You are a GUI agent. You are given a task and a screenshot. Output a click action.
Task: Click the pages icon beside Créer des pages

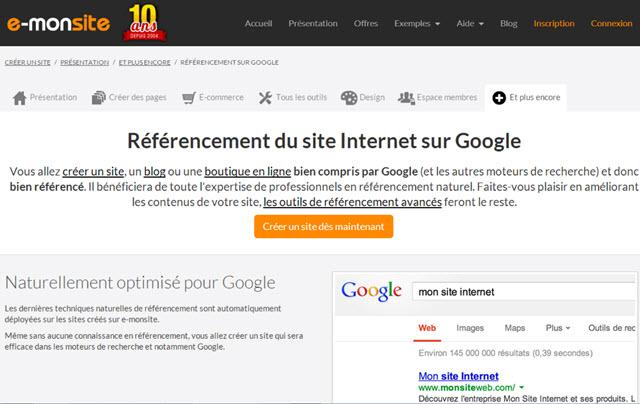tap(99, 98)
